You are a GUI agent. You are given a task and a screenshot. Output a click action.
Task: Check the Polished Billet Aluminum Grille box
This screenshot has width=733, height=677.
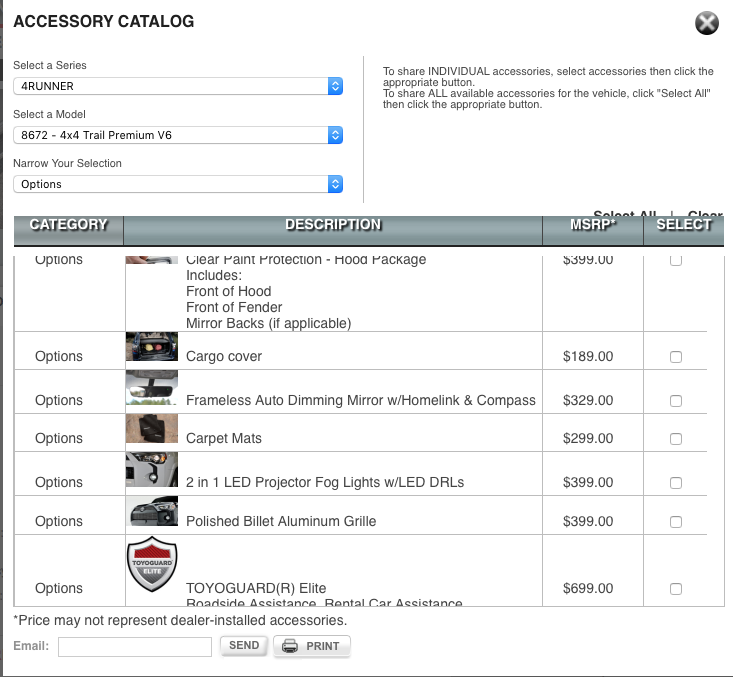click(x=676, y=521)
